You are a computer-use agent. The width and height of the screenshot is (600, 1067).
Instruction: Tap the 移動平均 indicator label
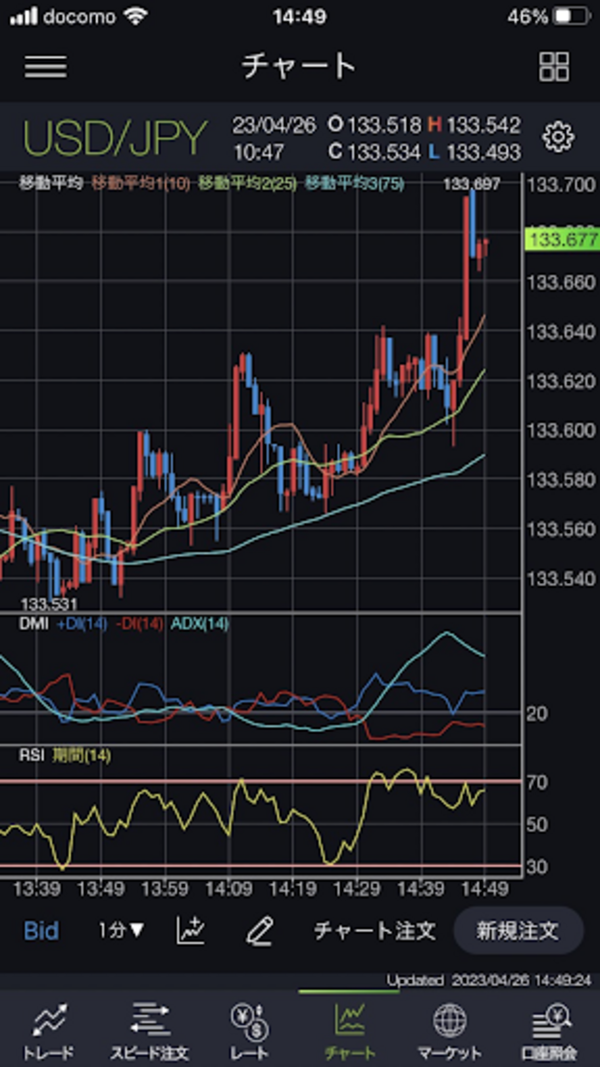(52, 183)
